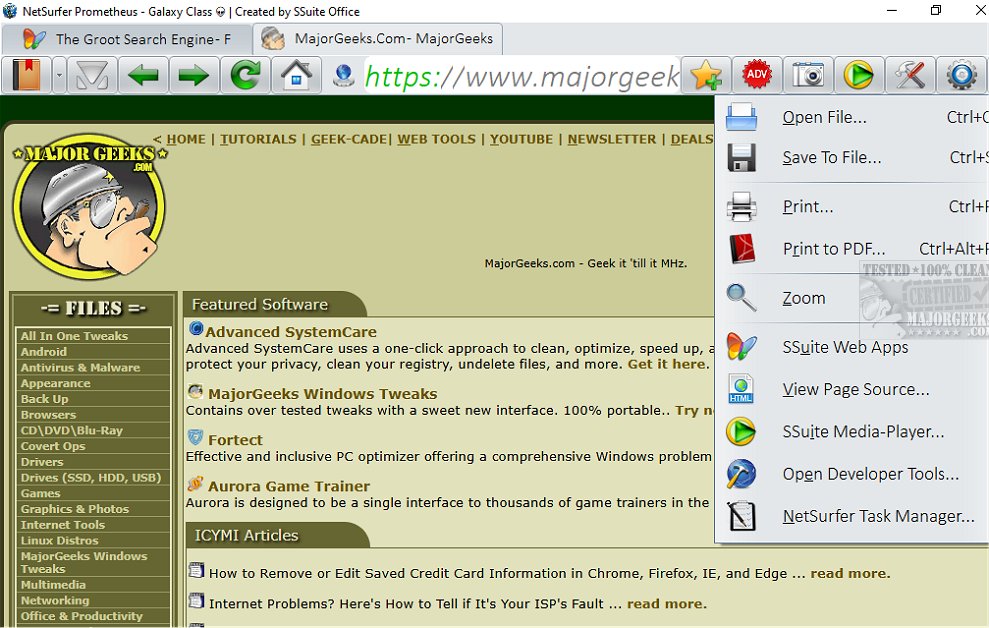
Task: Open the bookmarks book icon
Action: pos(26,75)
